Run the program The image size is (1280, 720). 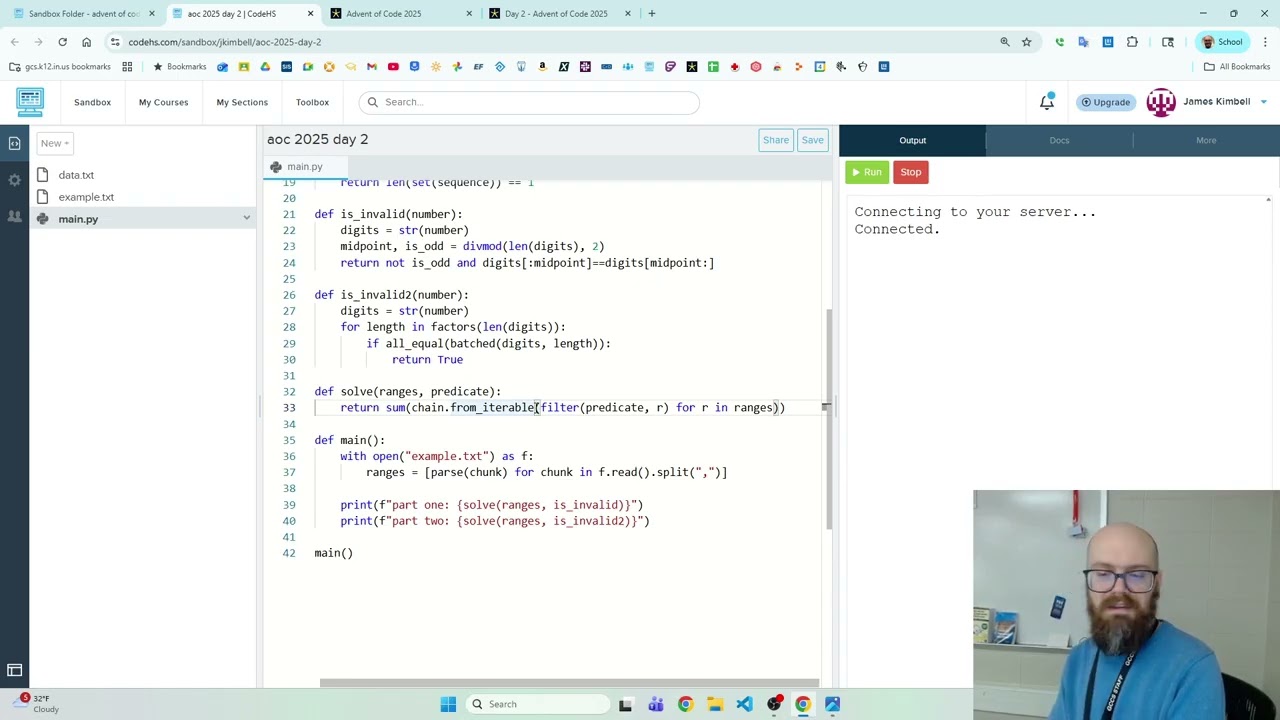[x=866, y=172]
